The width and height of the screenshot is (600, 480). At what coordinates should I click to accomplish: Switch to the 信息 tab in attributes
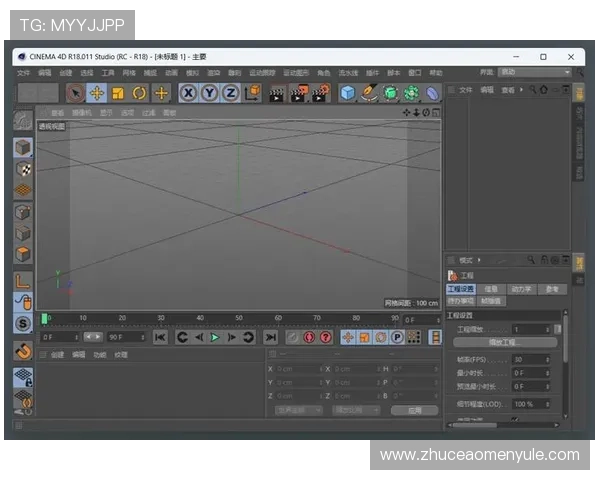point(491,289)
